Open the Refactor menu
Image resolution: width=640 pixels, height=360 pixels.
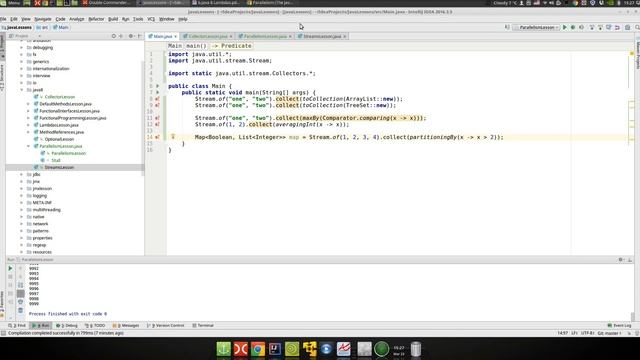pos(96,19)
